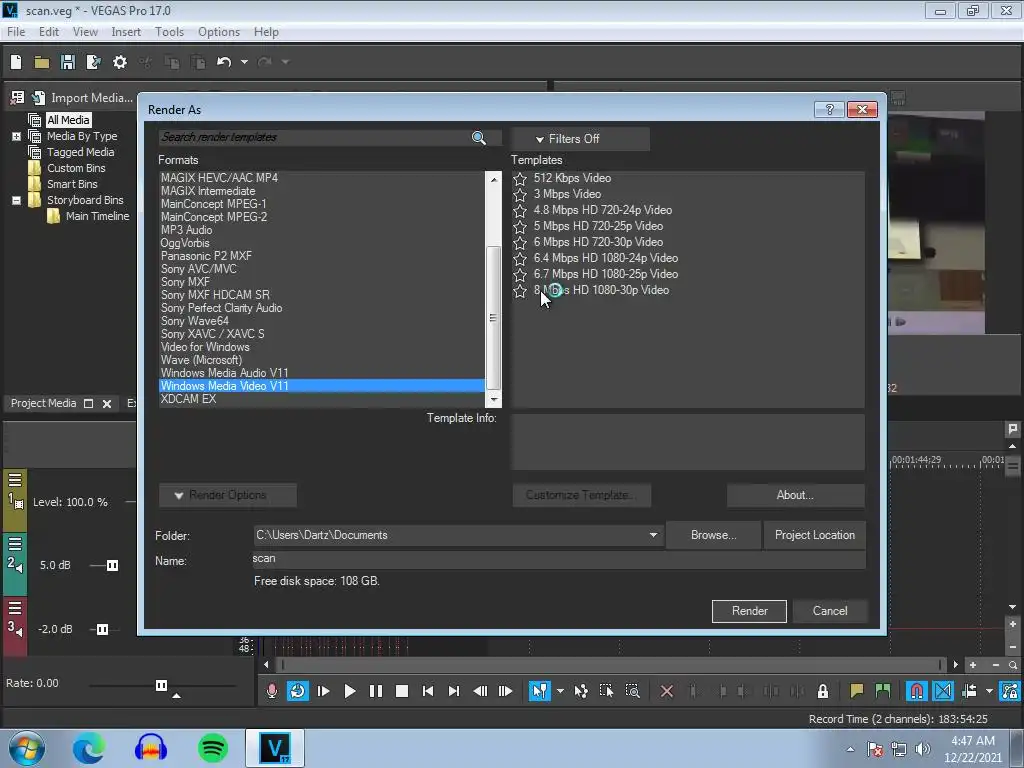Click the About... button
The height and width of the screenshot is (768, 1024).
pyautogui.click(x=795, y=495)
